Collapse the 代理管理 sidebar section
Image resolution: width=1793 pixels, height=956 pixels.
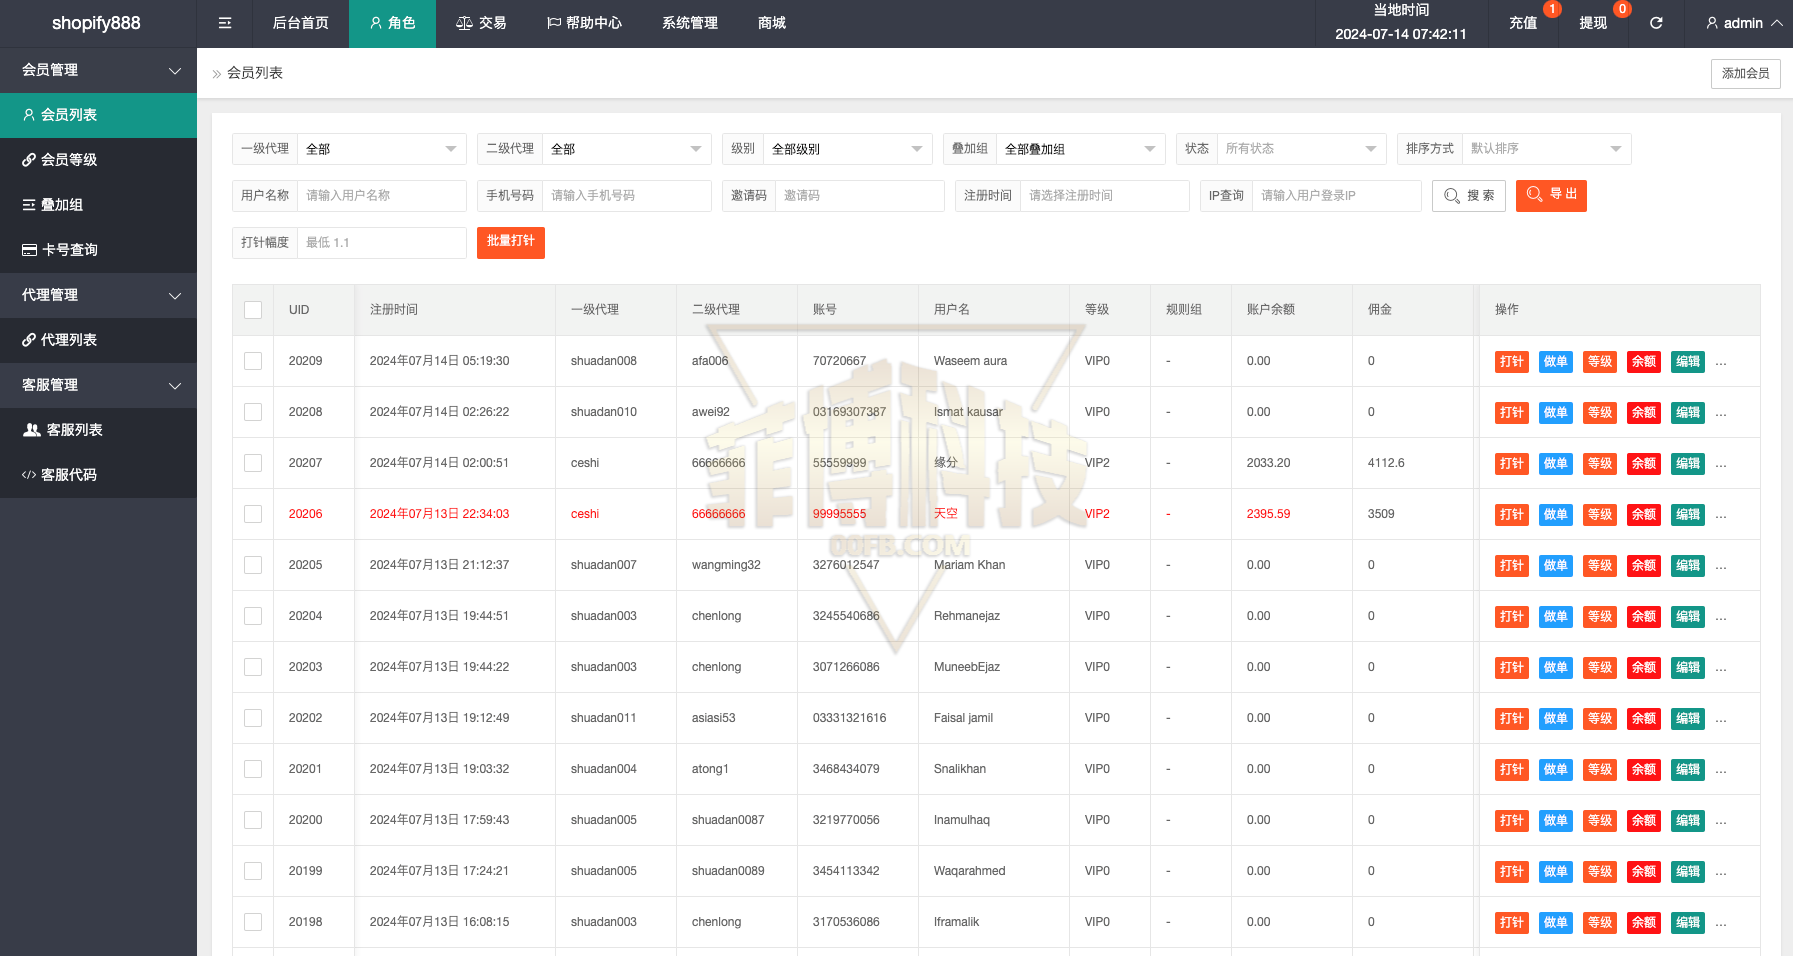(98, 295)
